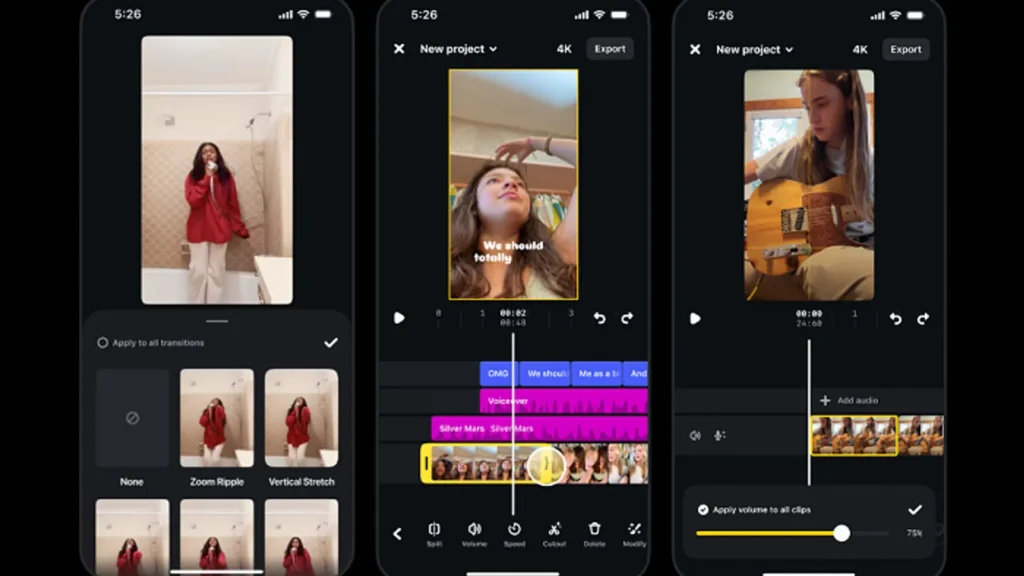
Task: Open "New project" dropdown above the captioned selfie video
Action: tap(458, 49)
